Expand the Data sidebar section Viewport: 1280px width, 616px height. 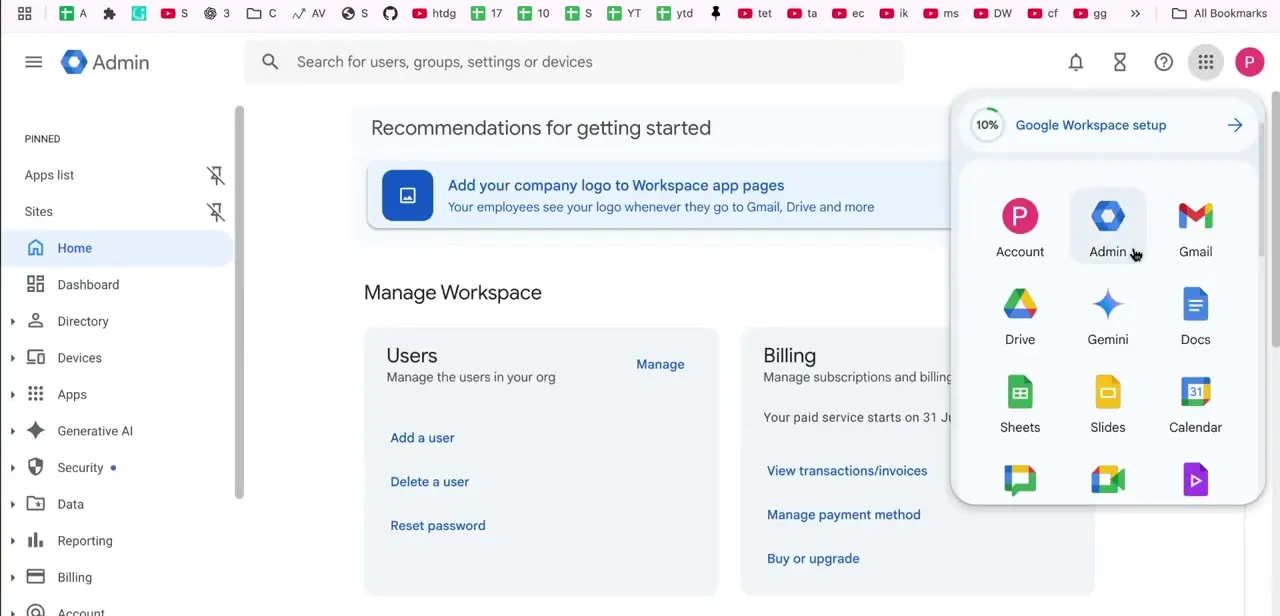pos(13,504)
